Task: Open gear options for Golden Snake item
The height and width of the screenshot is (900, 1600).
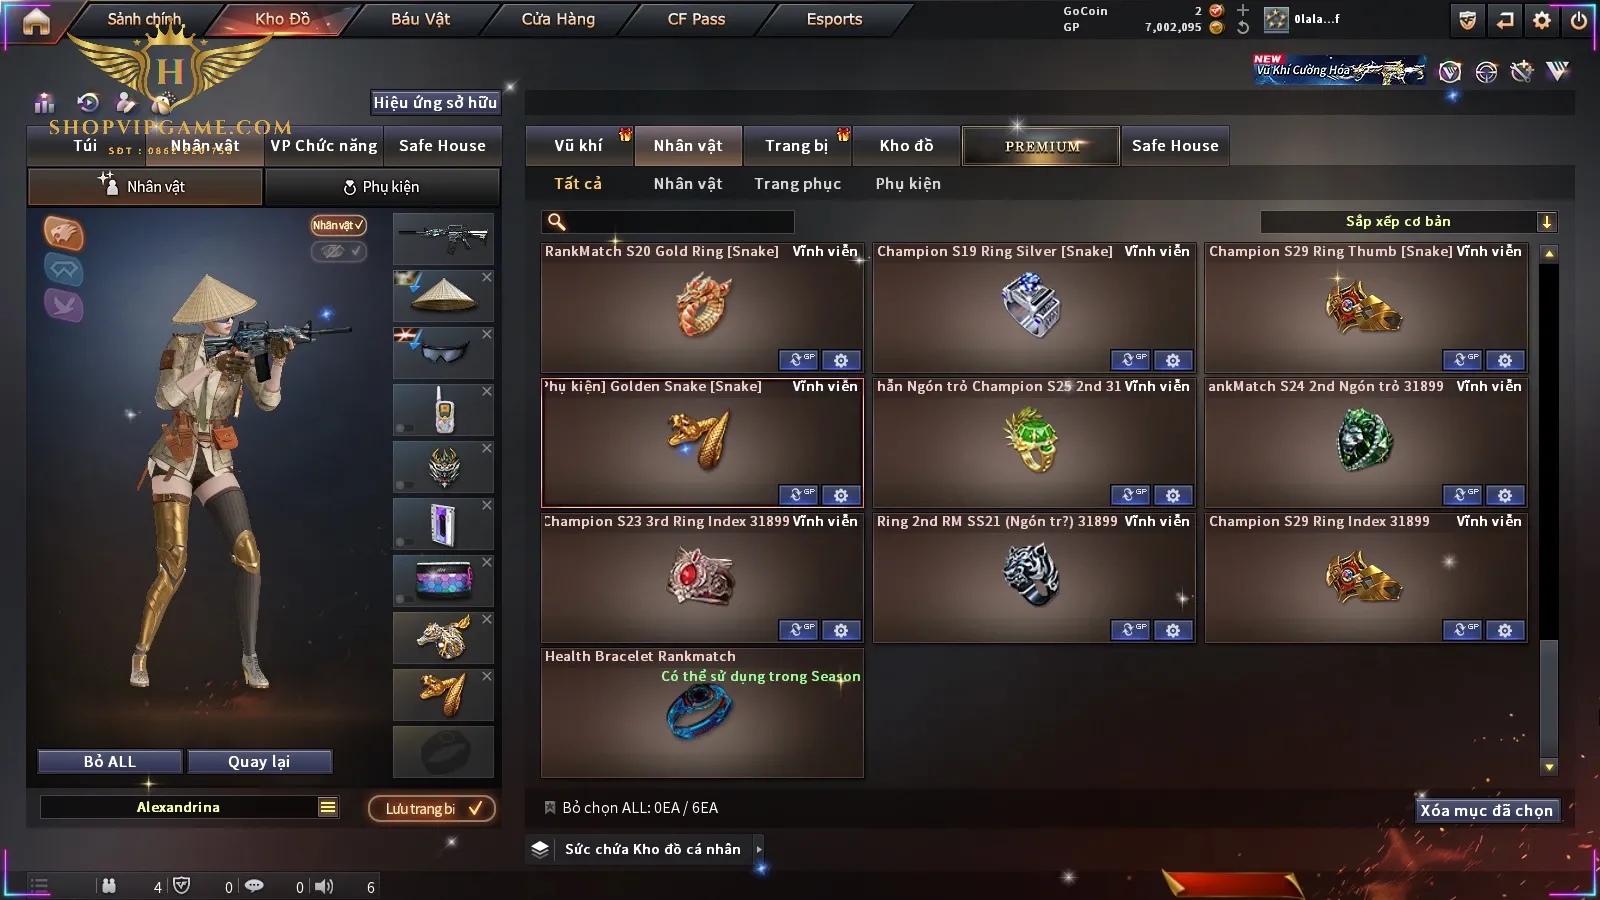Action: click(841, 495)
